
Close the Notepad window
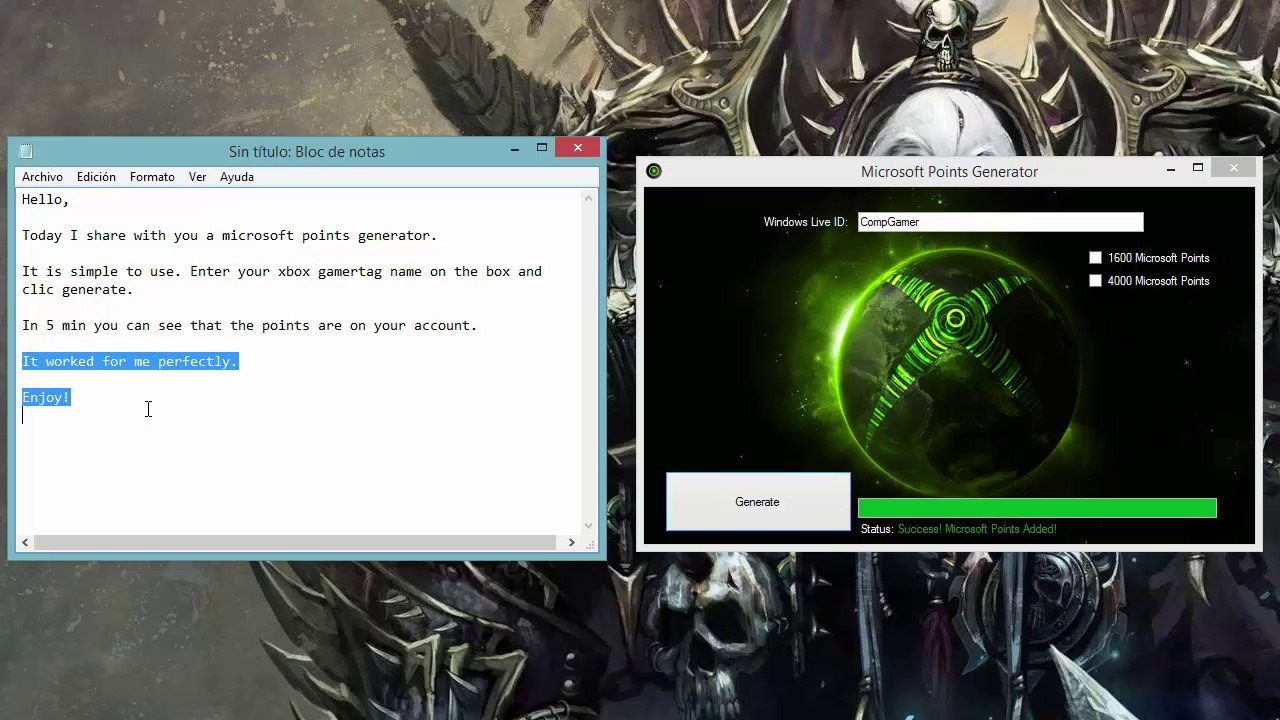[577, 148]
